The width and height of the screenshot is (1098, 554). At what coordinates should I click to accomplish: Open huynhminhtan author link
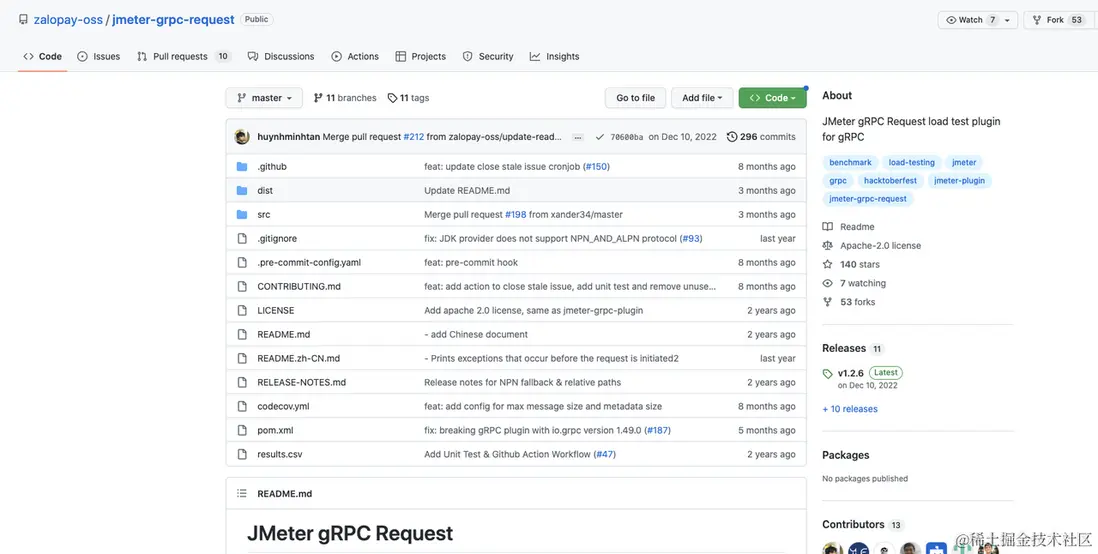click(x=289, y=137)
